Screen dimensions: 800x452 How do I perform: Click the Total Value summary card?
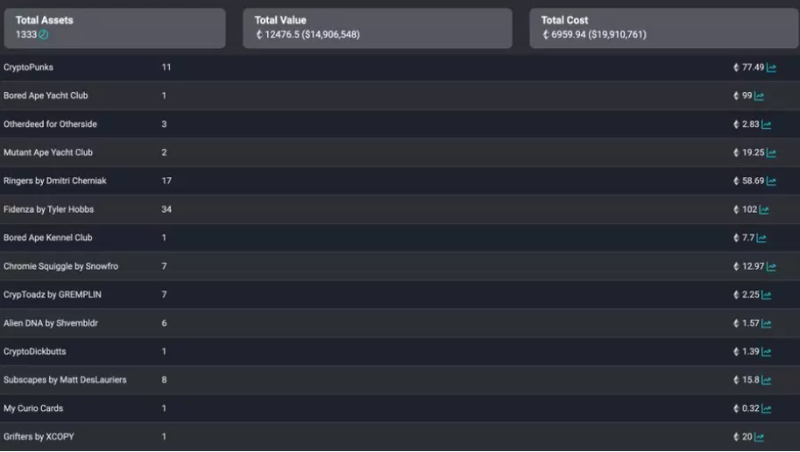tap(377, 28)
